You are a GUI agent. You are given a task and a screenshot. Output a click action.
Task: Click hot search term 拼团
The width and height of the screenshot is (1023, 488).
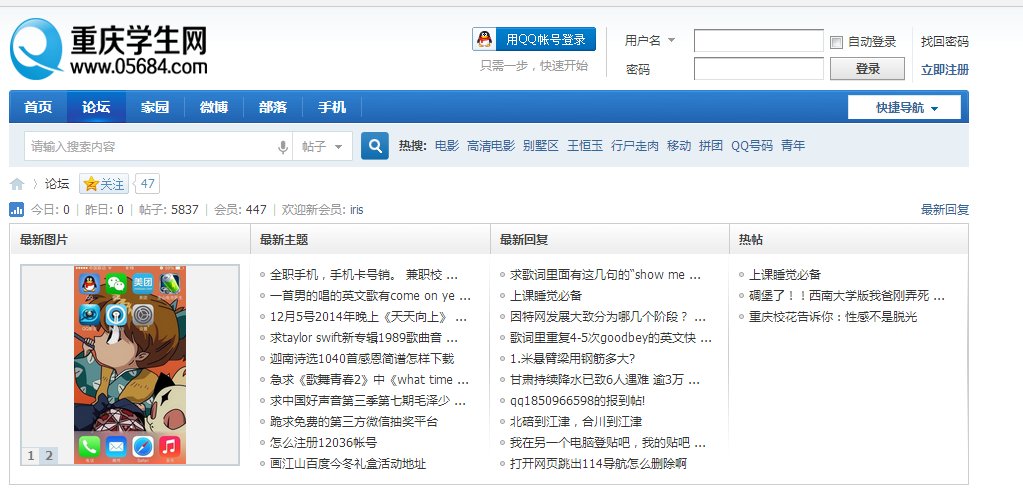pyautogui.click(x=710, y=145)
